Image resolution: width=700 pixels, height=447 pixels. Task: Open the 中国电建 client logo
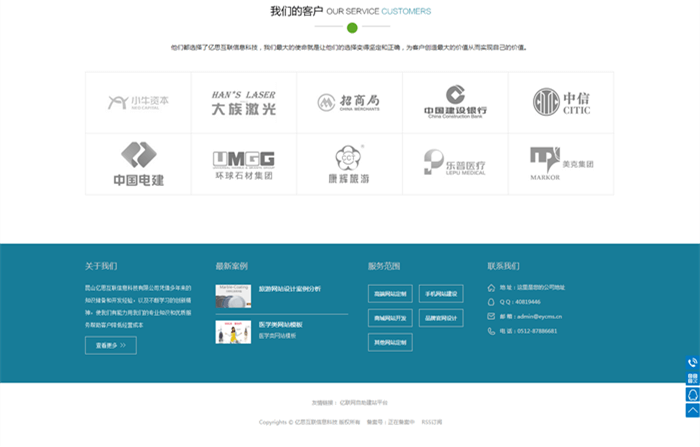click(138, 164)
